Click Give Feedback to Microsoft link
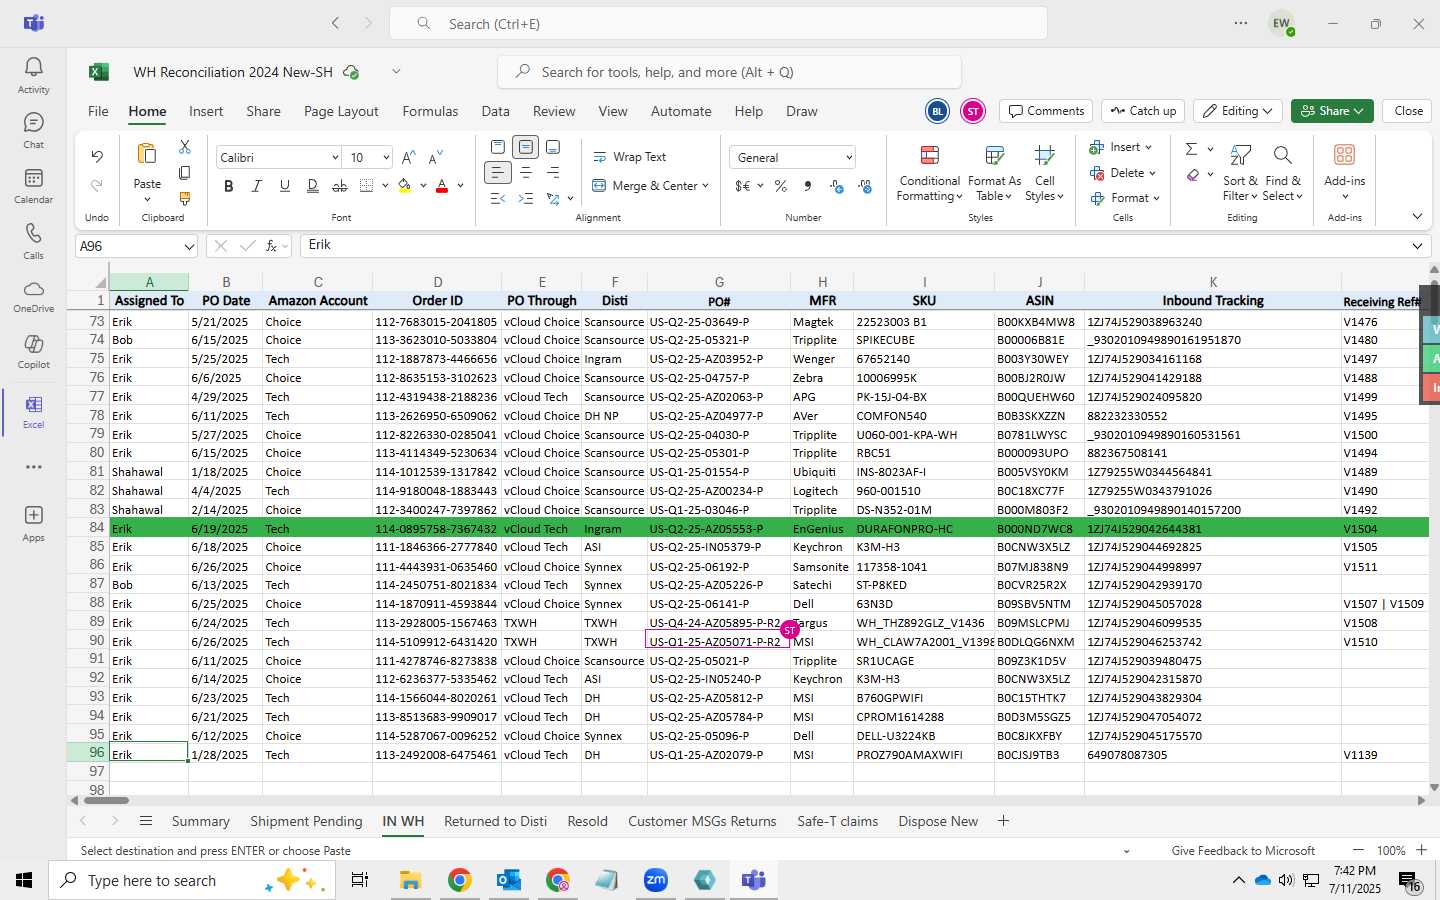 tap(1243, 851)
